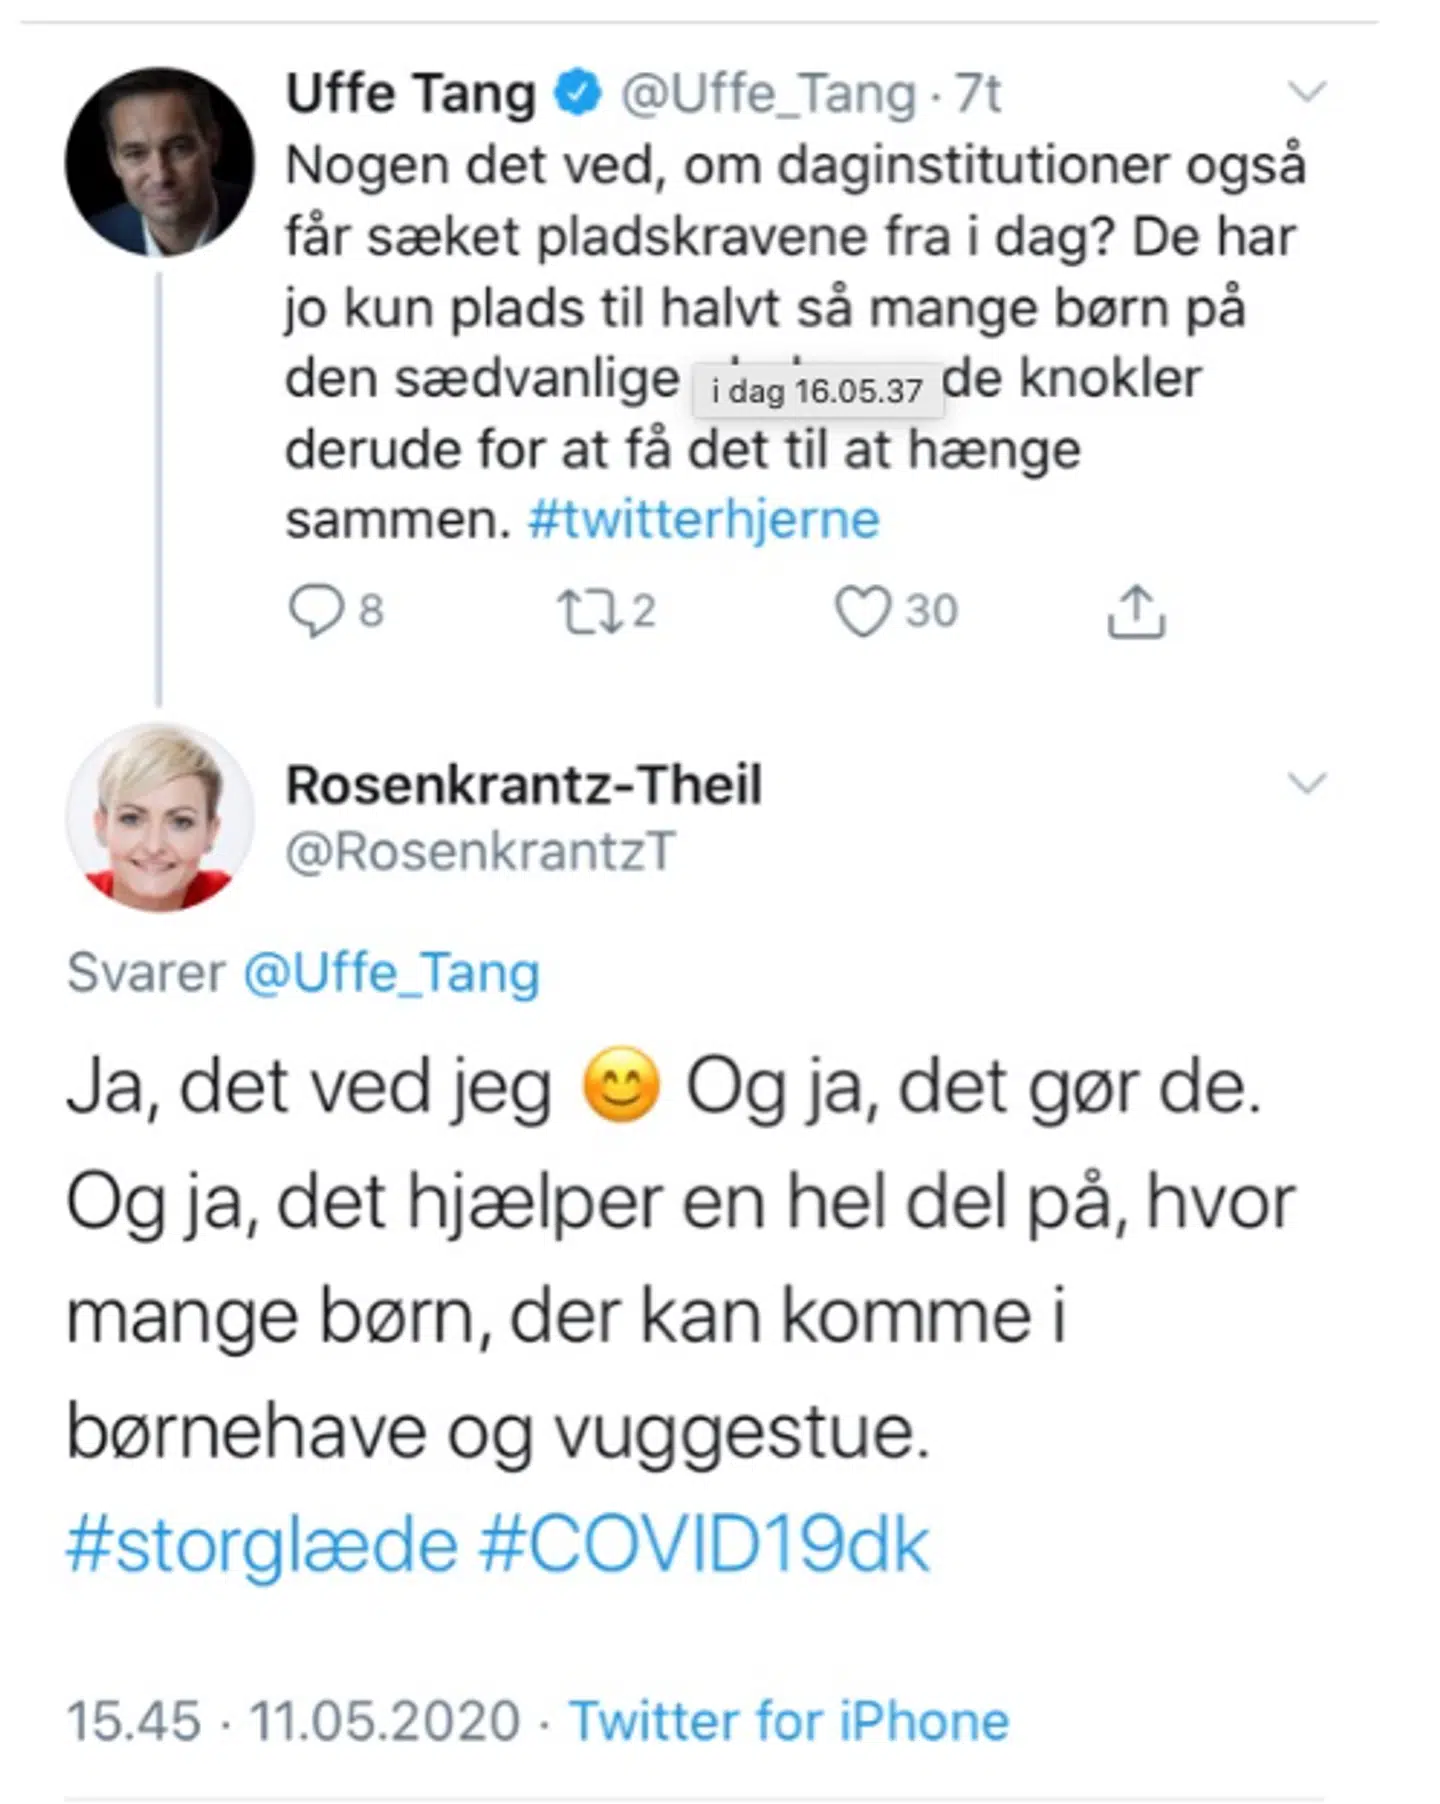Click the Uffe Tang display name
This screenshot has width=1440, height=1804.
(x=411, y=94)
